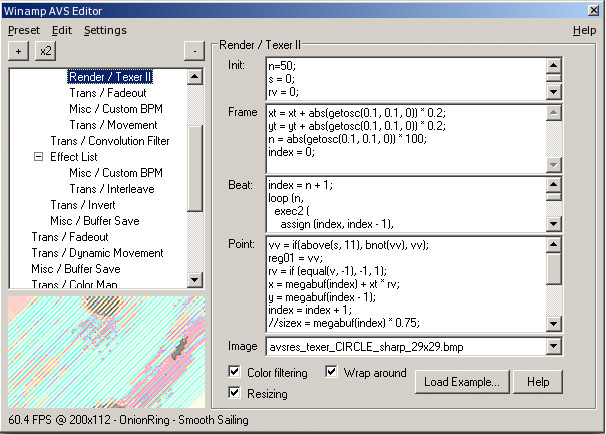Image resolution: width=606 pixels, height=434 pixels.
Task: Toggle the Color filtering checkbox
Action: (x=234, y=372)
